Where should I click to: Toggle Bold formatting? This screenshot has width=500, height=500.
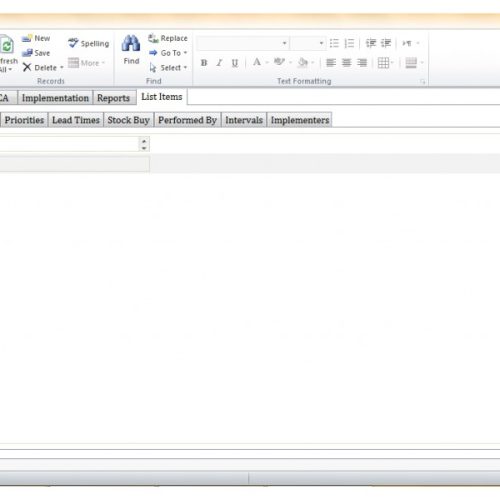click(x=204, y=63)
